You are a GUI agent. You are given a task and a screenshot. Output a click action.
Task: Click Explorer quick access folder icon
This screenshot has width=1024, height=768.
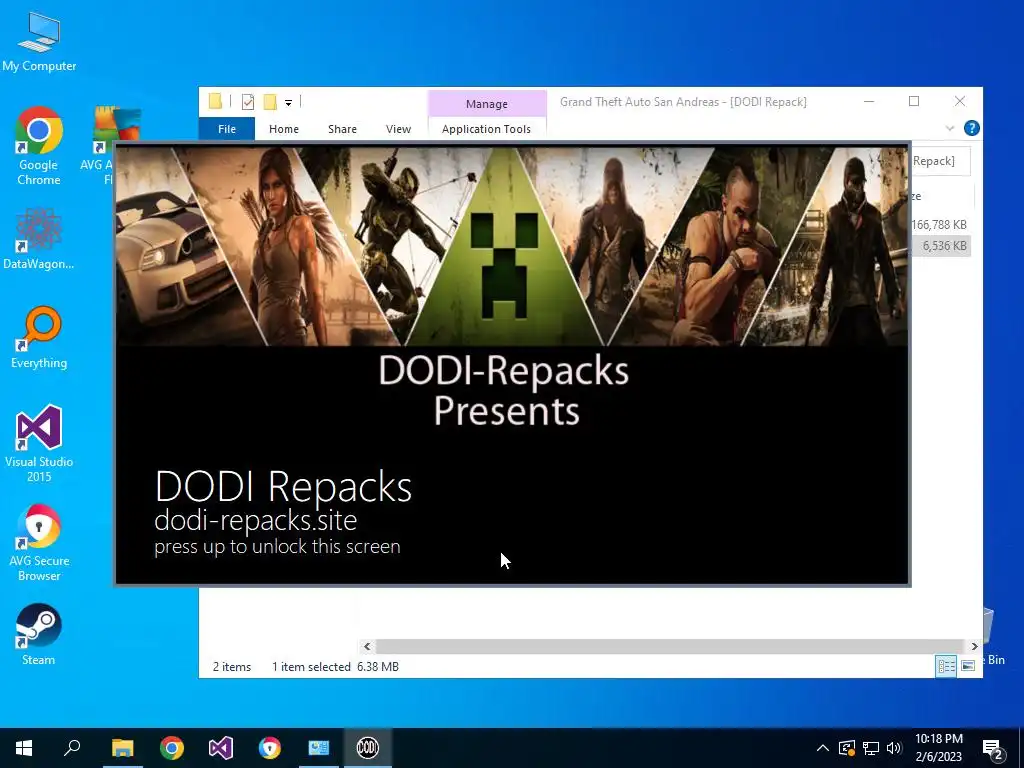pos(216,101)
